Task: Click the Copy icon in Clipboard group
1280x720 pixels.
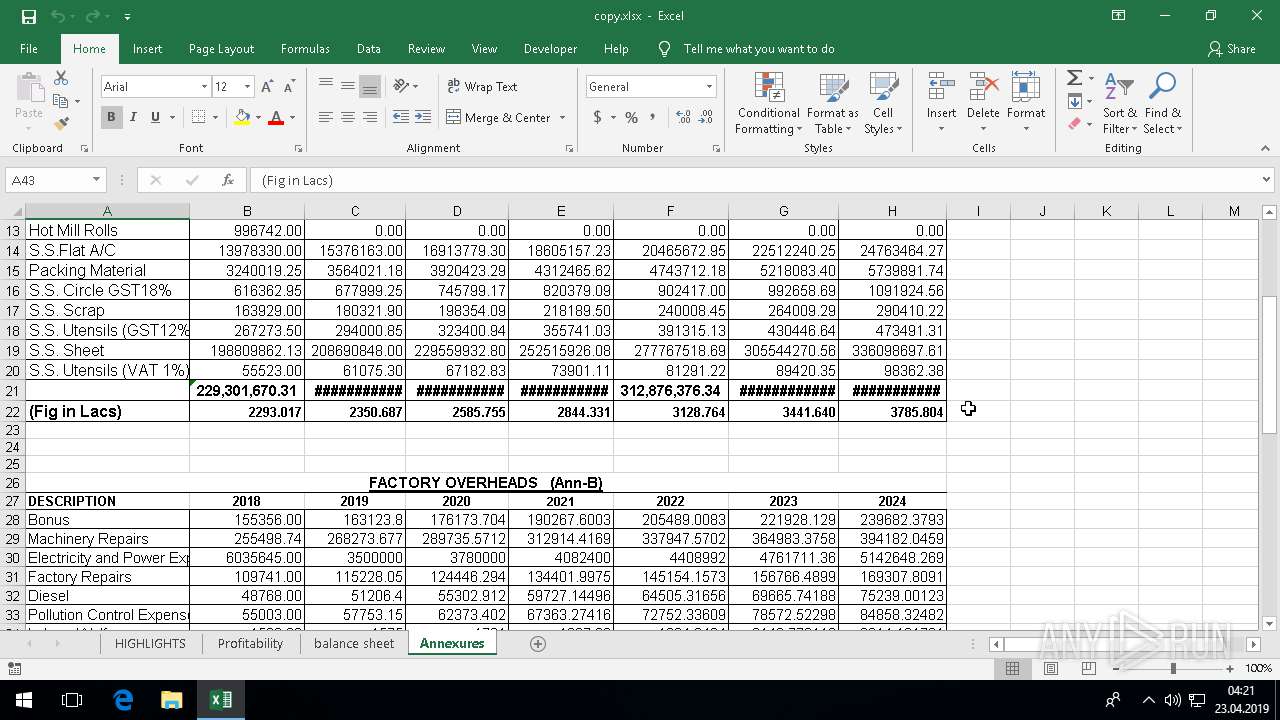Action: [61, 101]
